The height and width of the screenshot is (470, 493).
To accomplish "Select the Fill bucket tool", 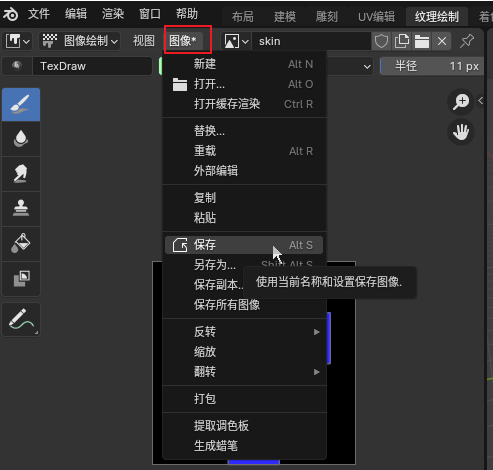I will pyautogui.click(x=21, y=244).
